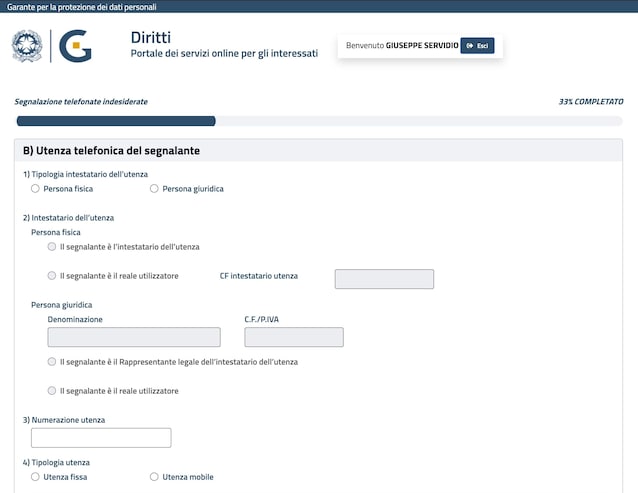
Task: Click the 'CF intestatario utenza' field
Action: tap(384, 279)
